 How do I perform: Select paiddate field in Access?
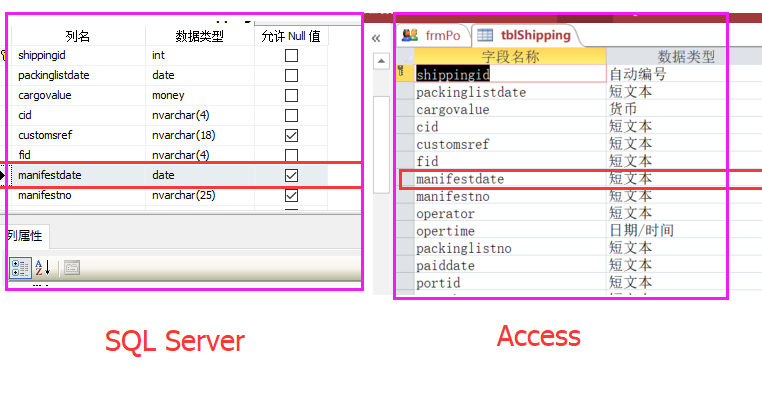tap(446, 266)
